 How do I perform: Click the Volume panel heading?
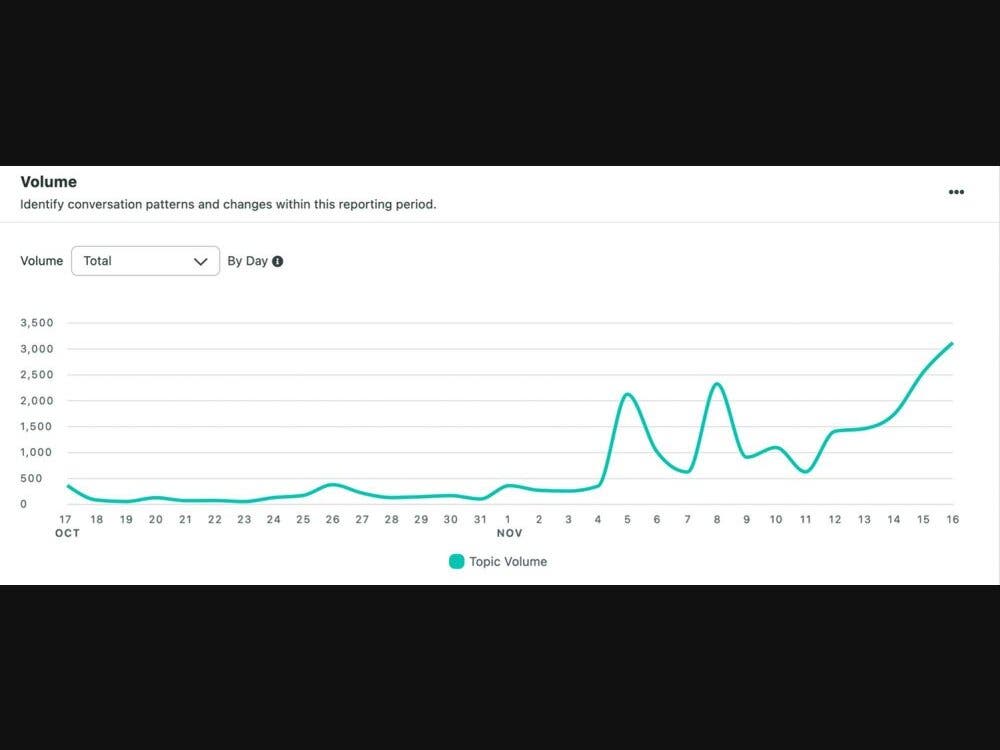click(x=49, y=182)
